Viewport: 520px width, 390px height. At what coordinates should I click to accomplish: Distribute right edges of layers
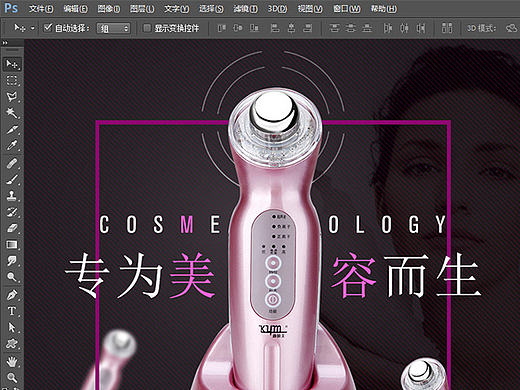421,28
